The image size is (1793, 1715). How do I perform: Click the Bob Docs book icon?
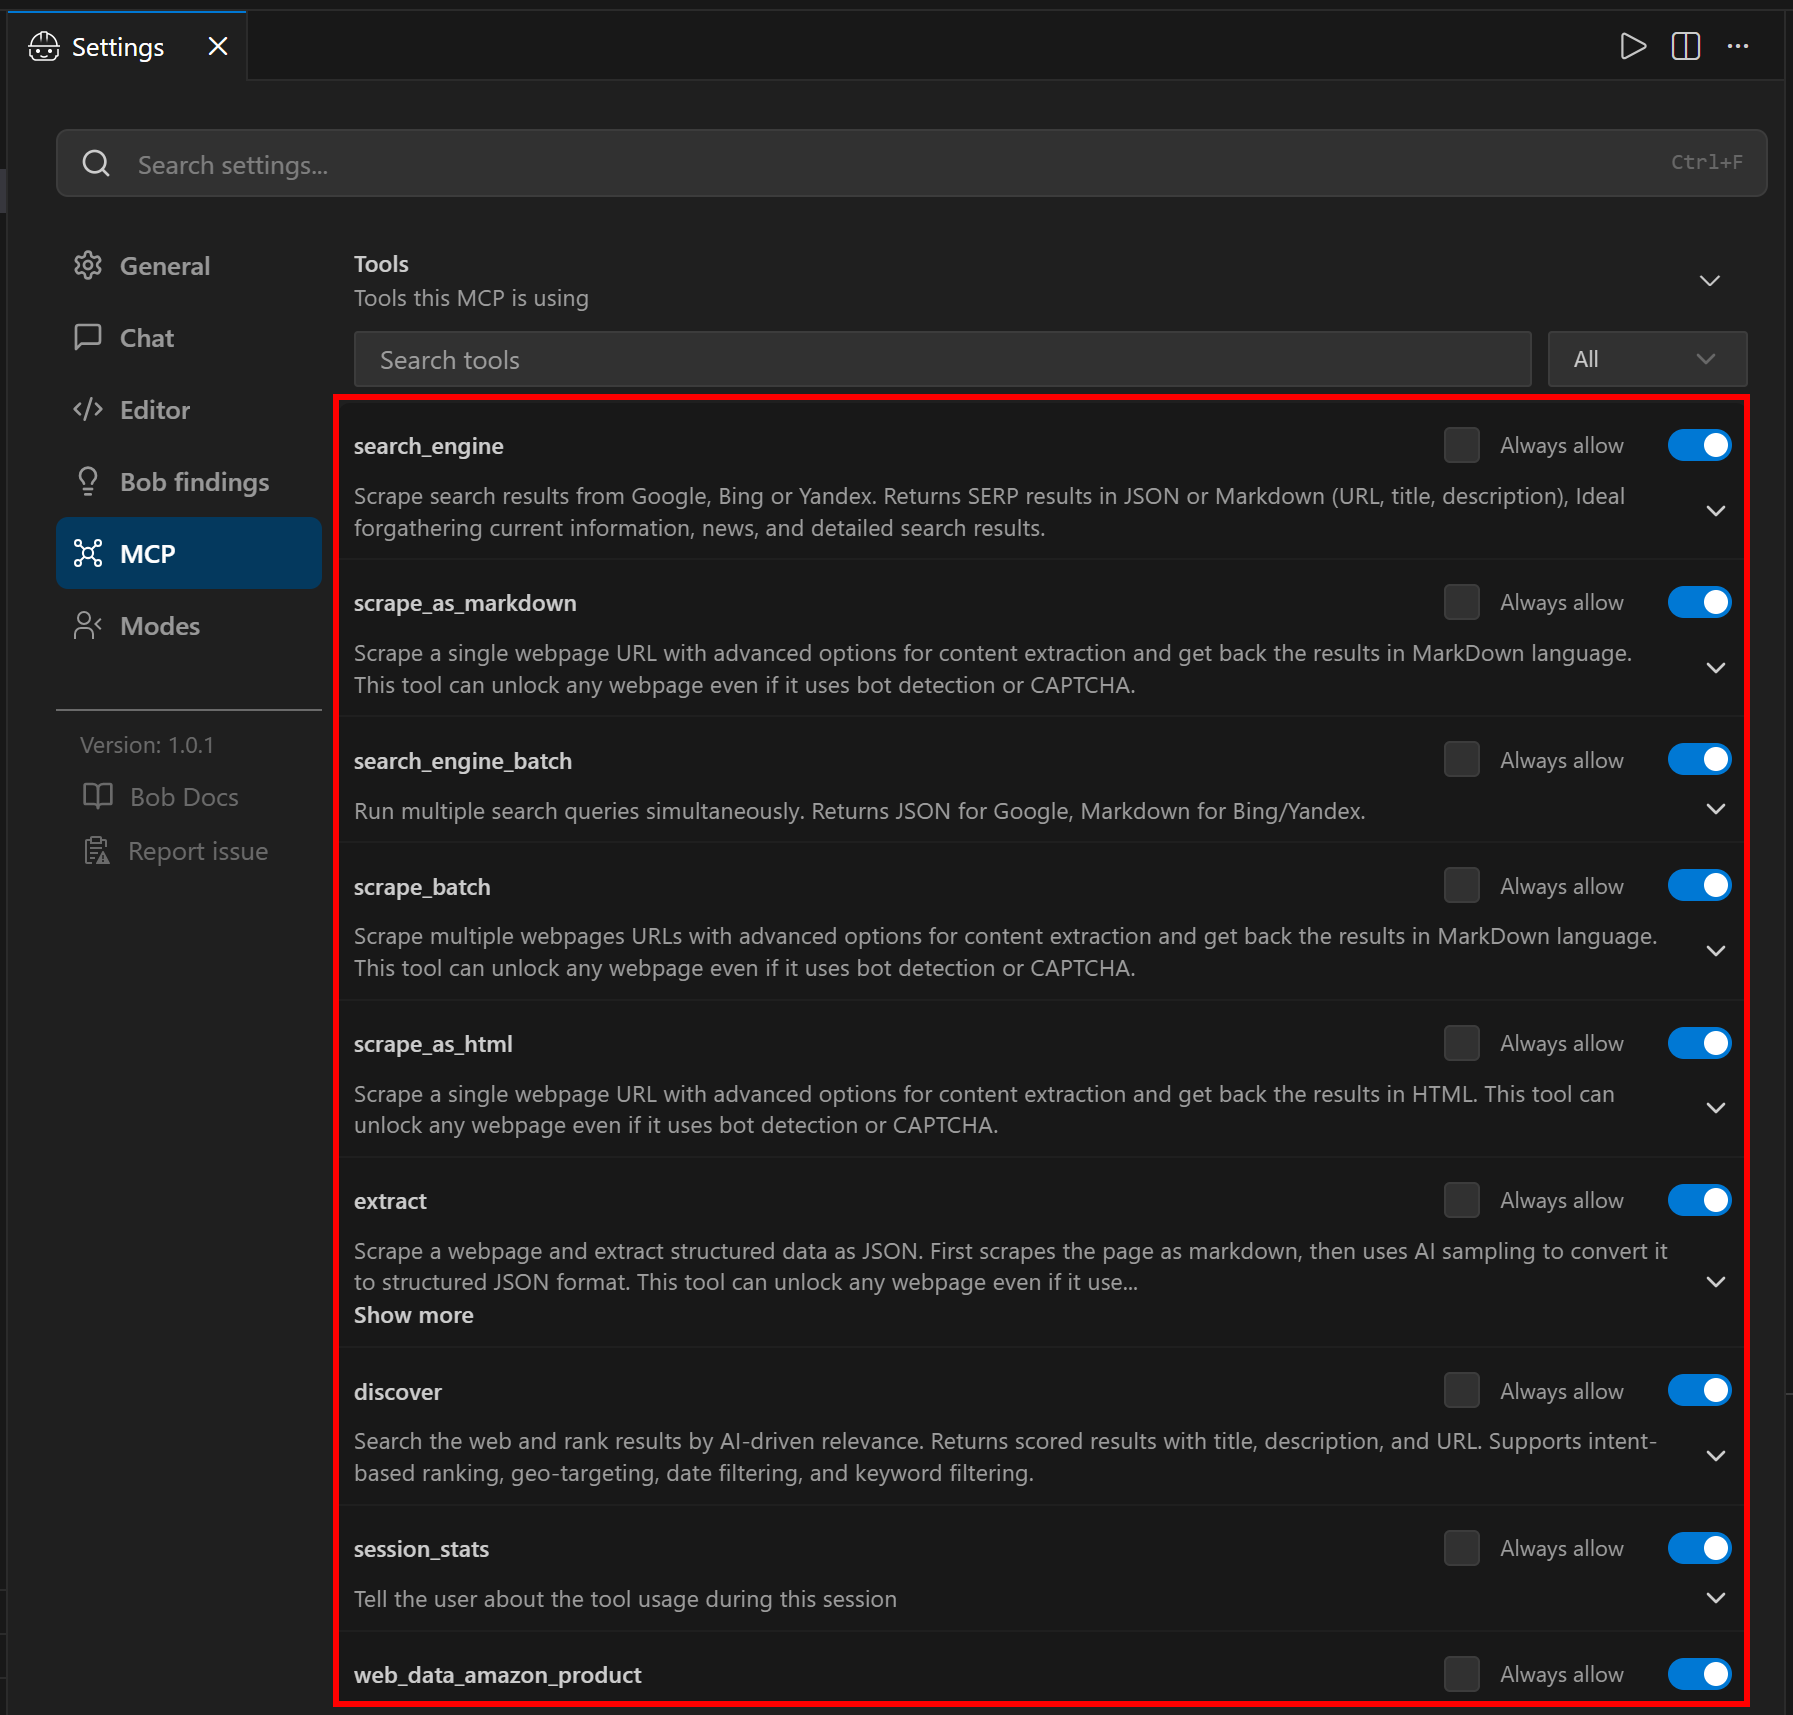(98, 796)
